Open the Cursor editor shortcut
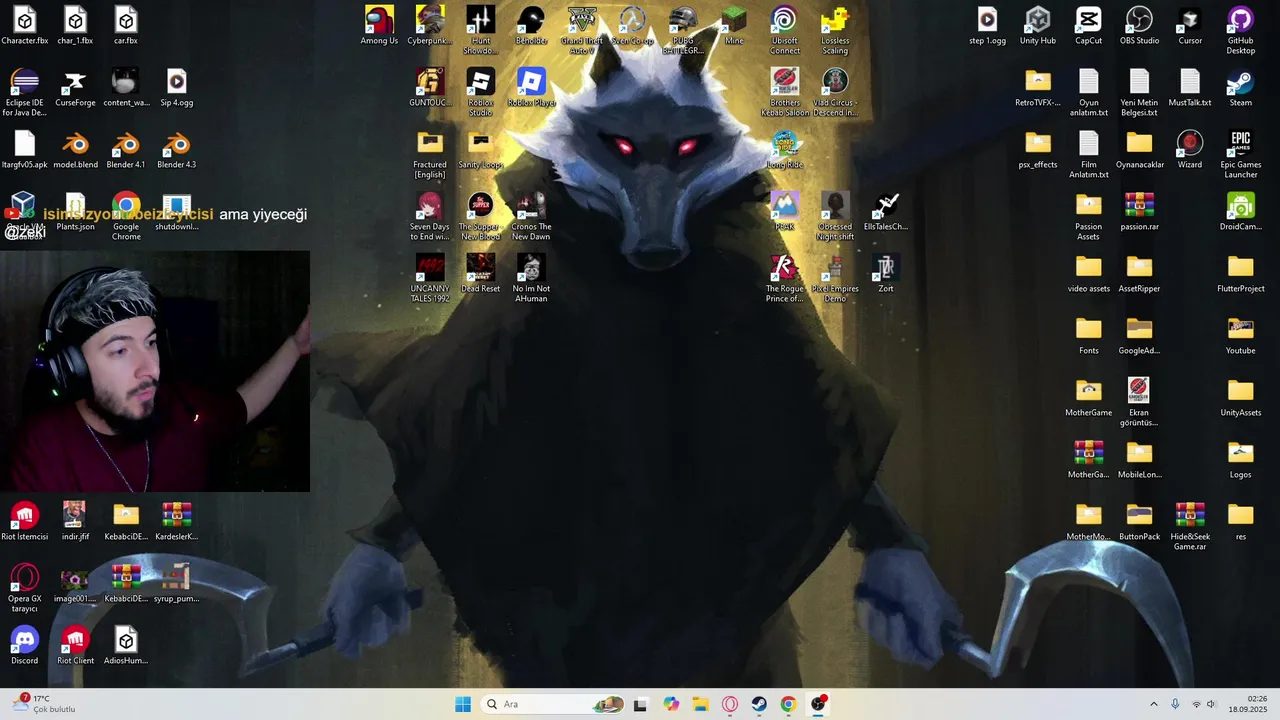This screenshot has width=1280, height=720. (1190, 26)
